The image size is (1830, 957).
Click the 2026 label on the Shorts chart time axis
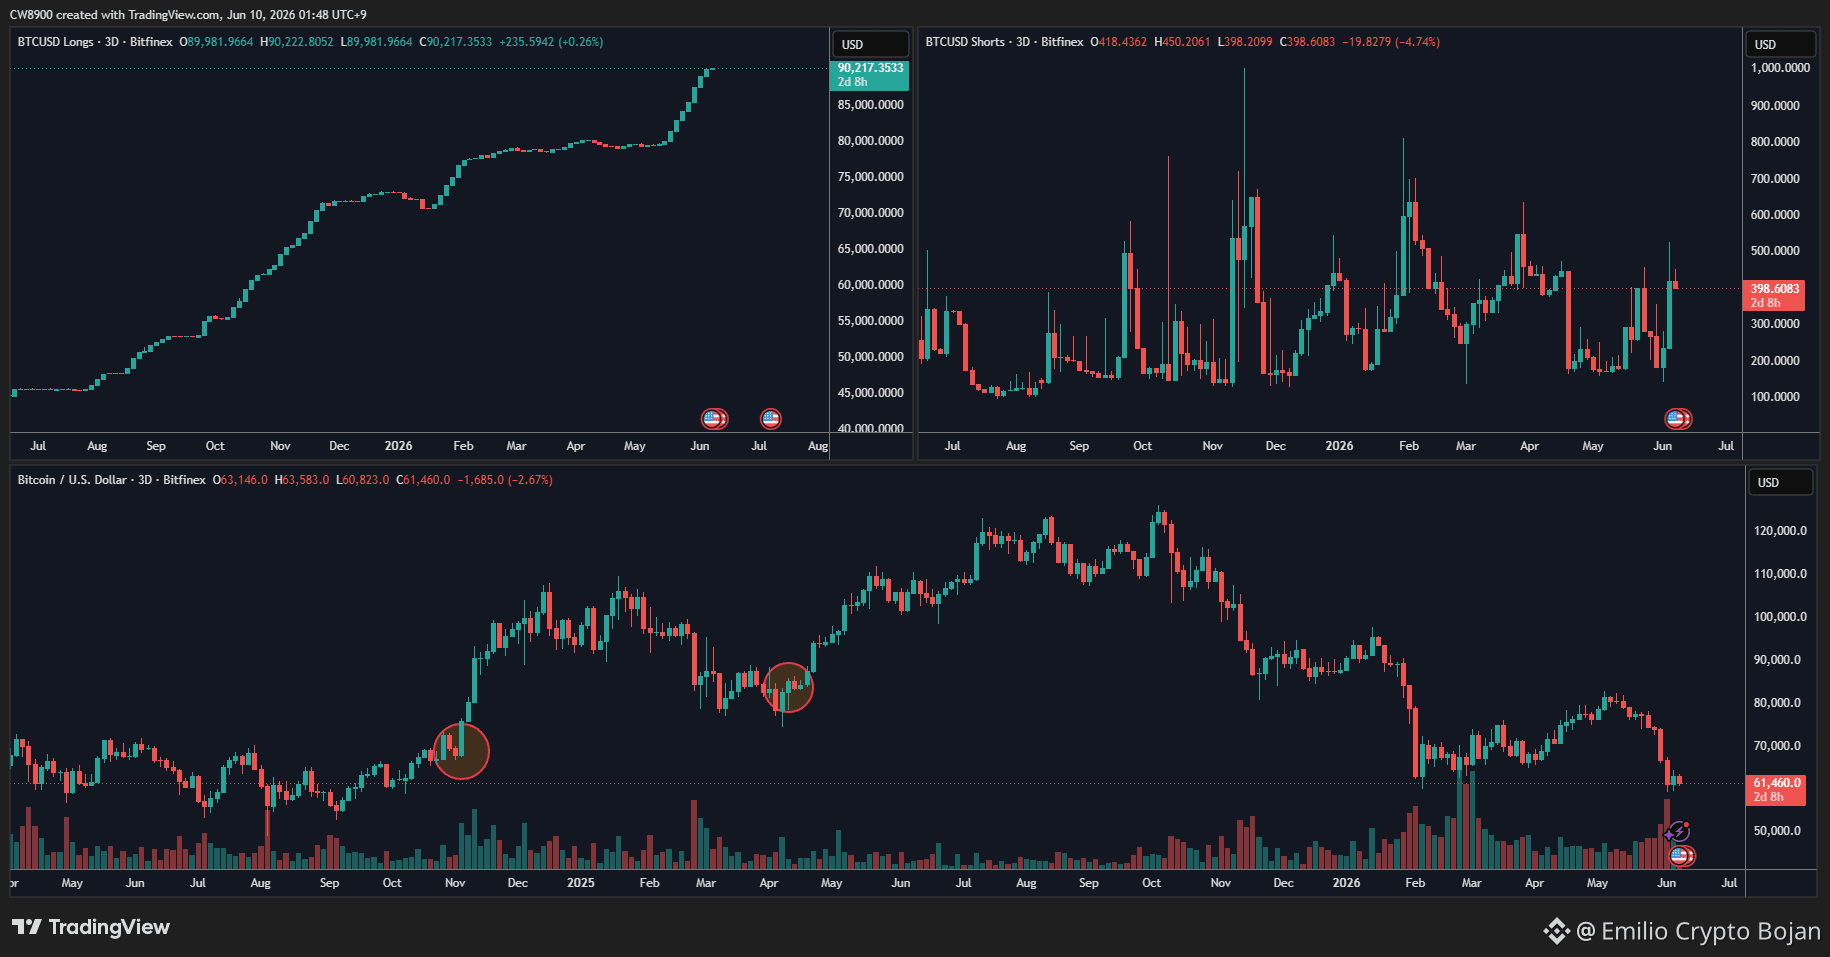pos(1339,446)
